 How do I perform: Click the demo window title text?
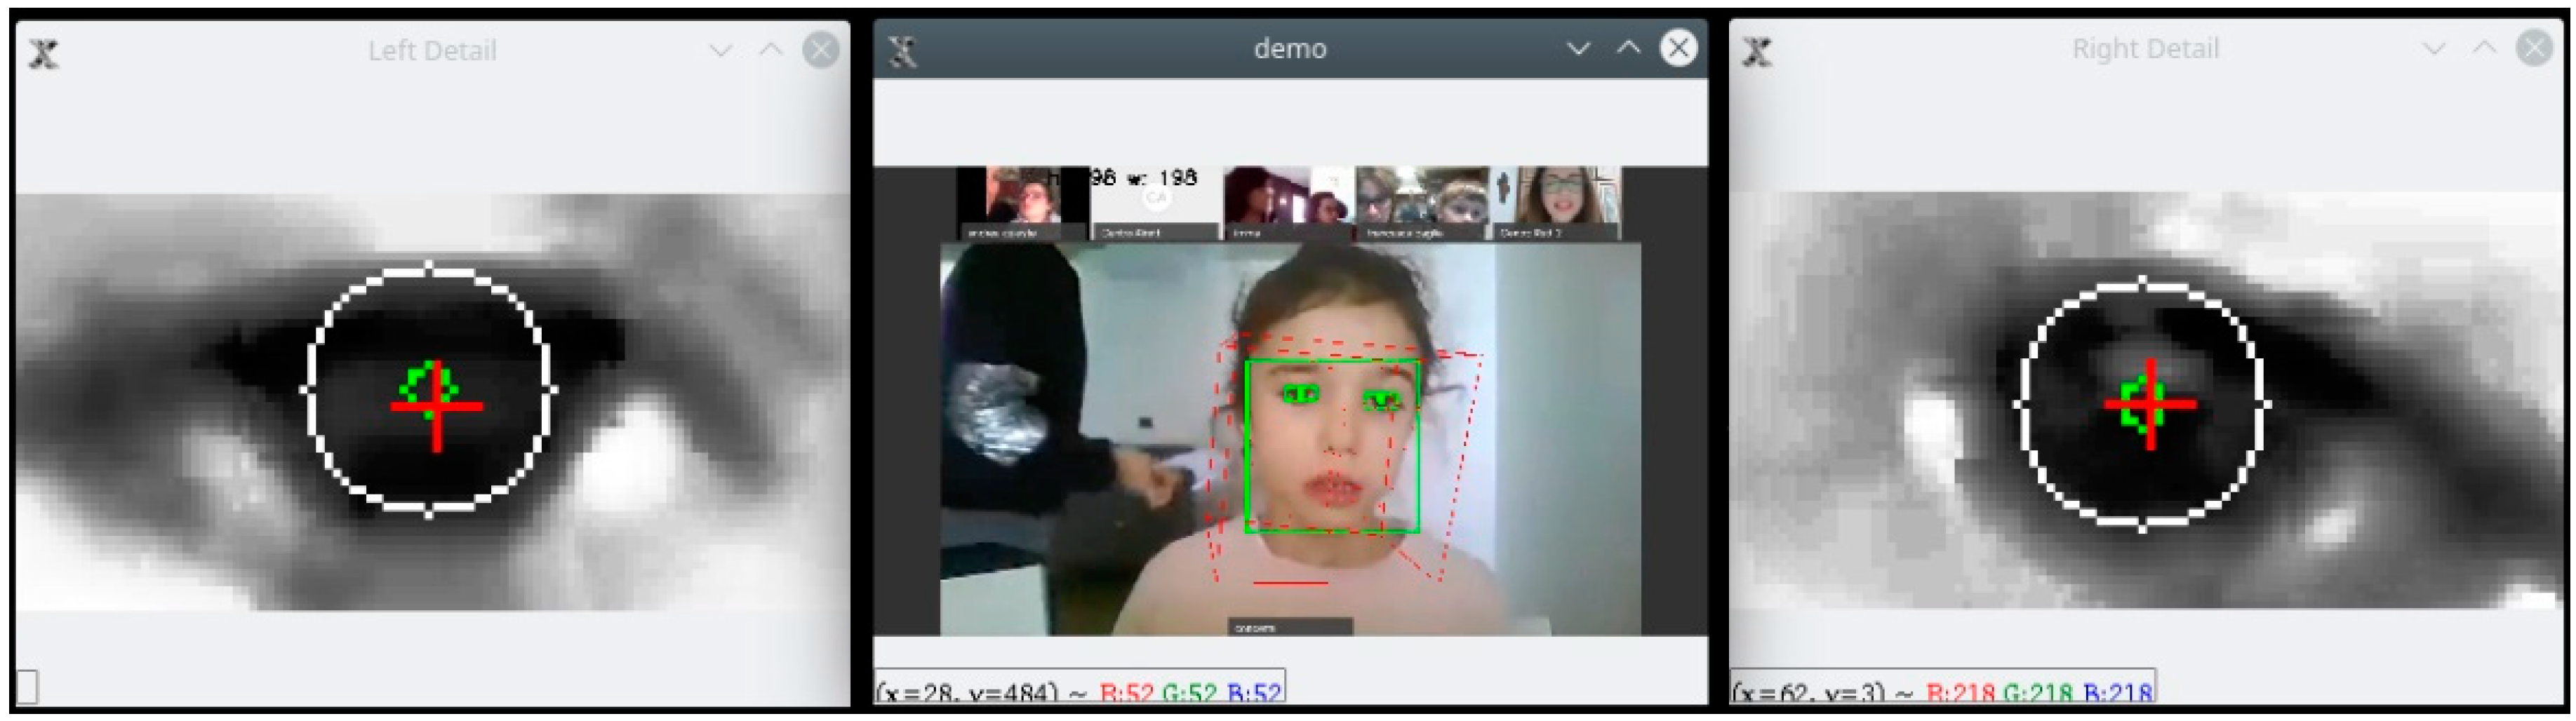tap(1290, 48)
